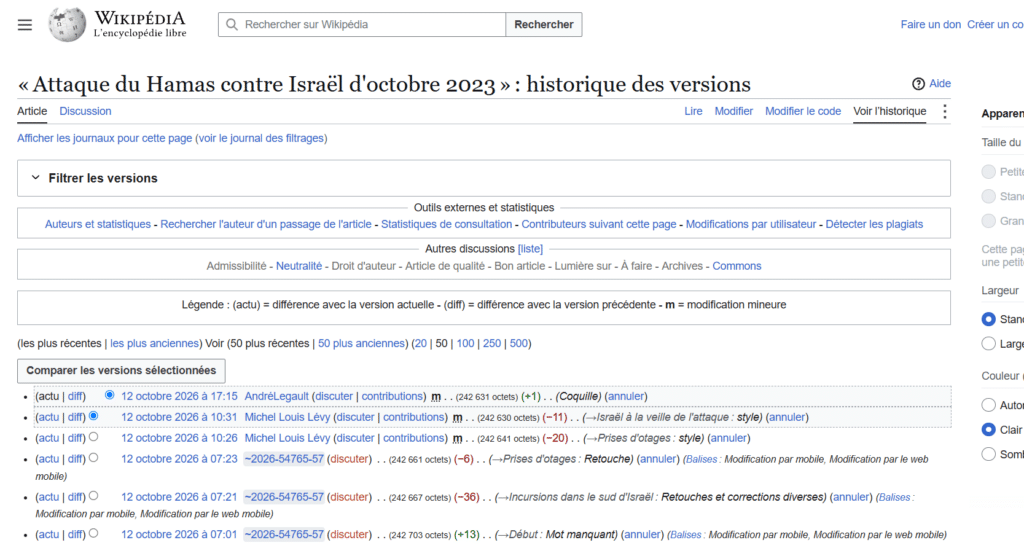Show 100 revisions per page
The width and height of the screenshot is (1024, 548).
click(466, 344)
